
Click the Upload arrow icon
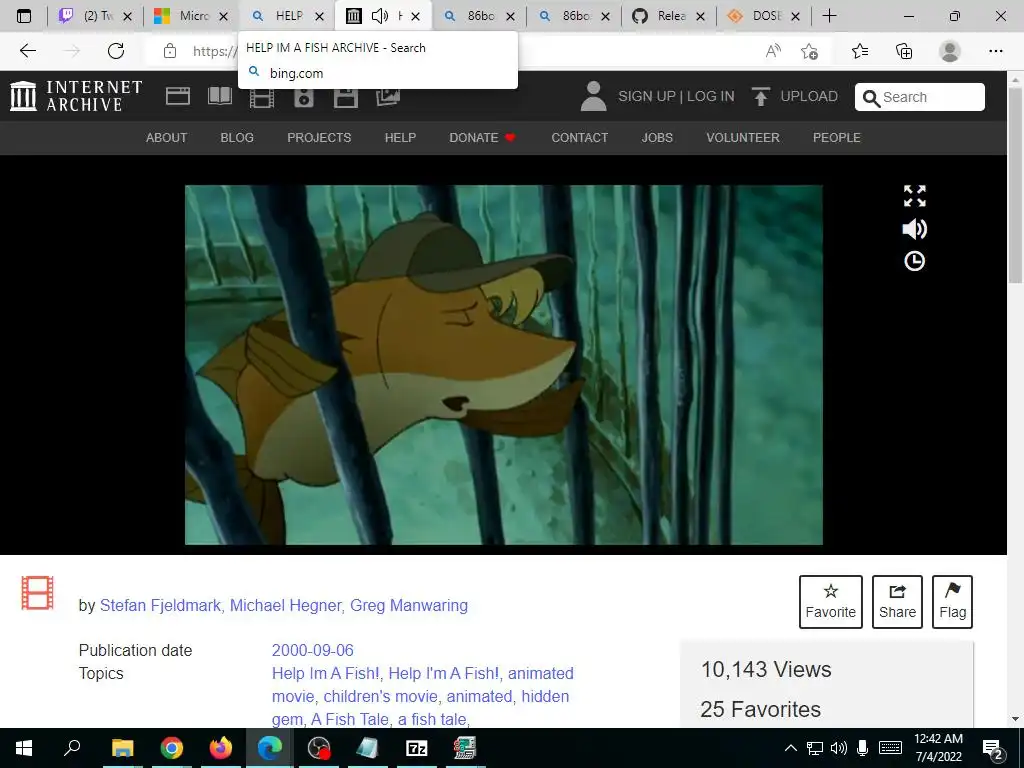(761, 97)
